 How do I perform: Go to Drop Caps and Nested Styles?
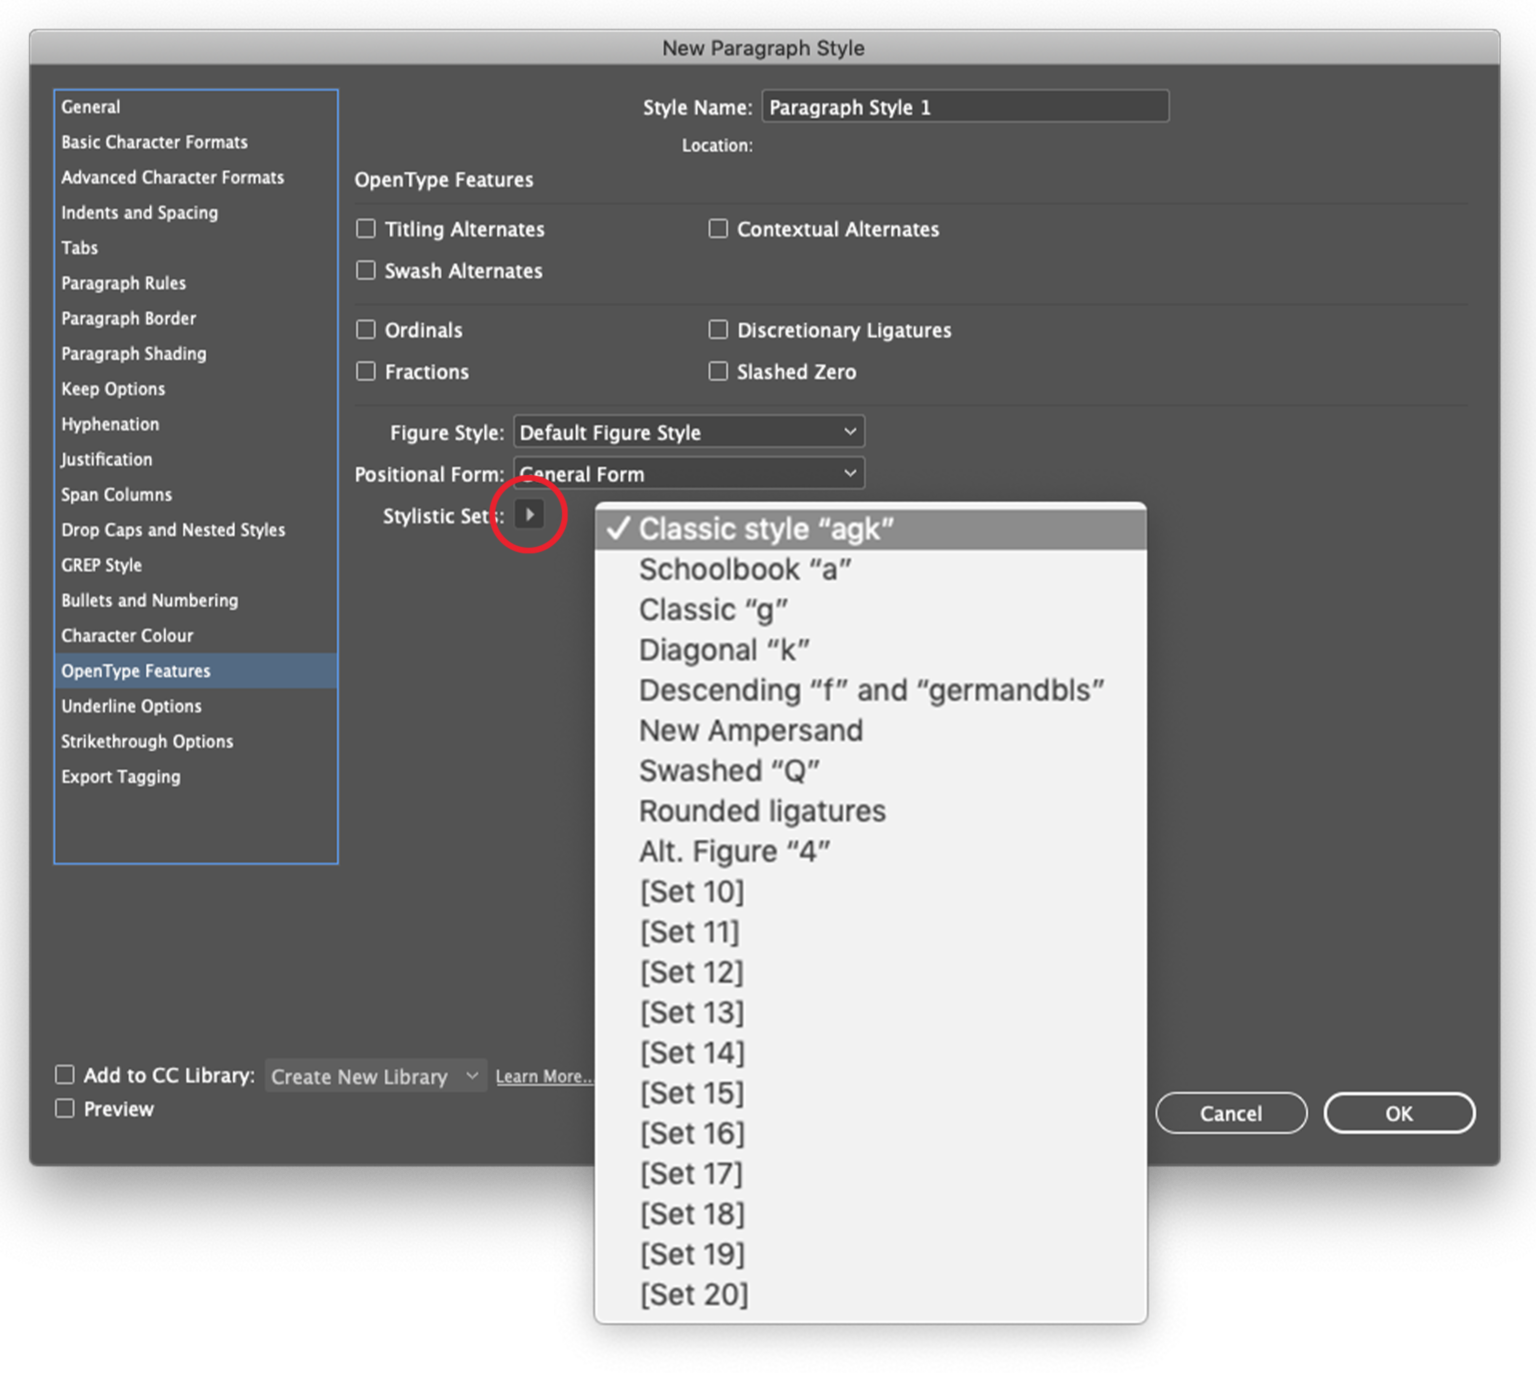(173, 530)
